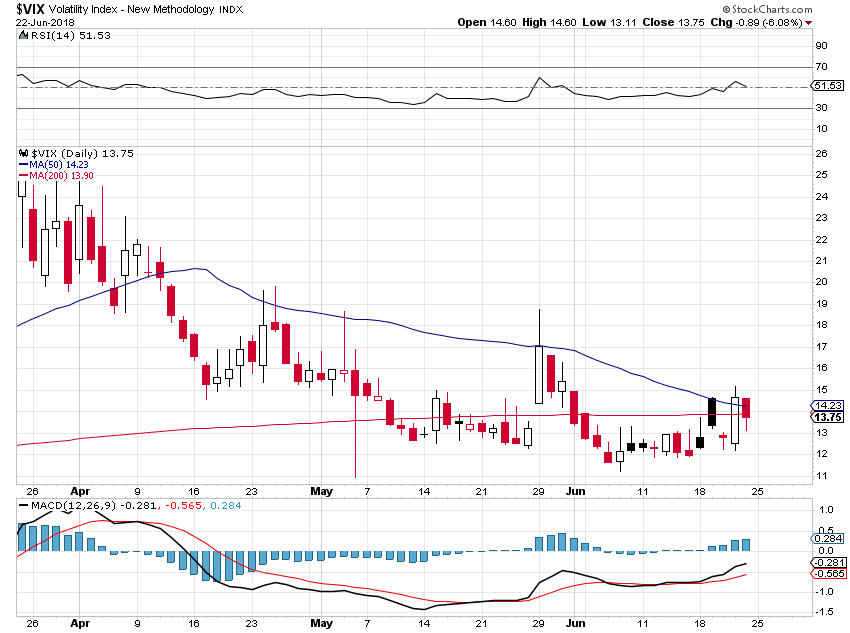This screenshot has width=850, height=633.
Task: Click the 11 label on the price axis
Action: (x=821, y=476)
